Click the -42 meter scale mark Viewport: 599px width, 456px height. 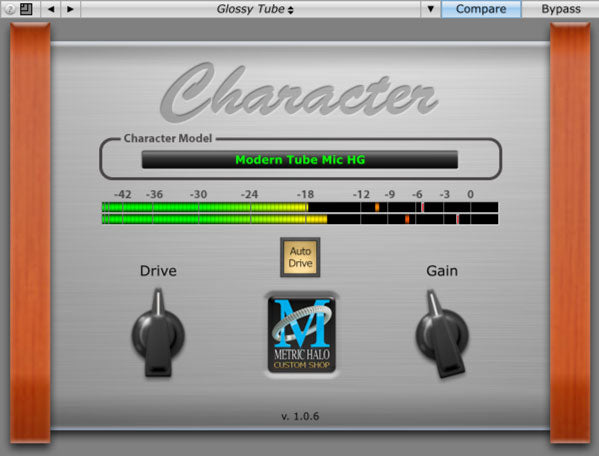click(x=123, y=195)
